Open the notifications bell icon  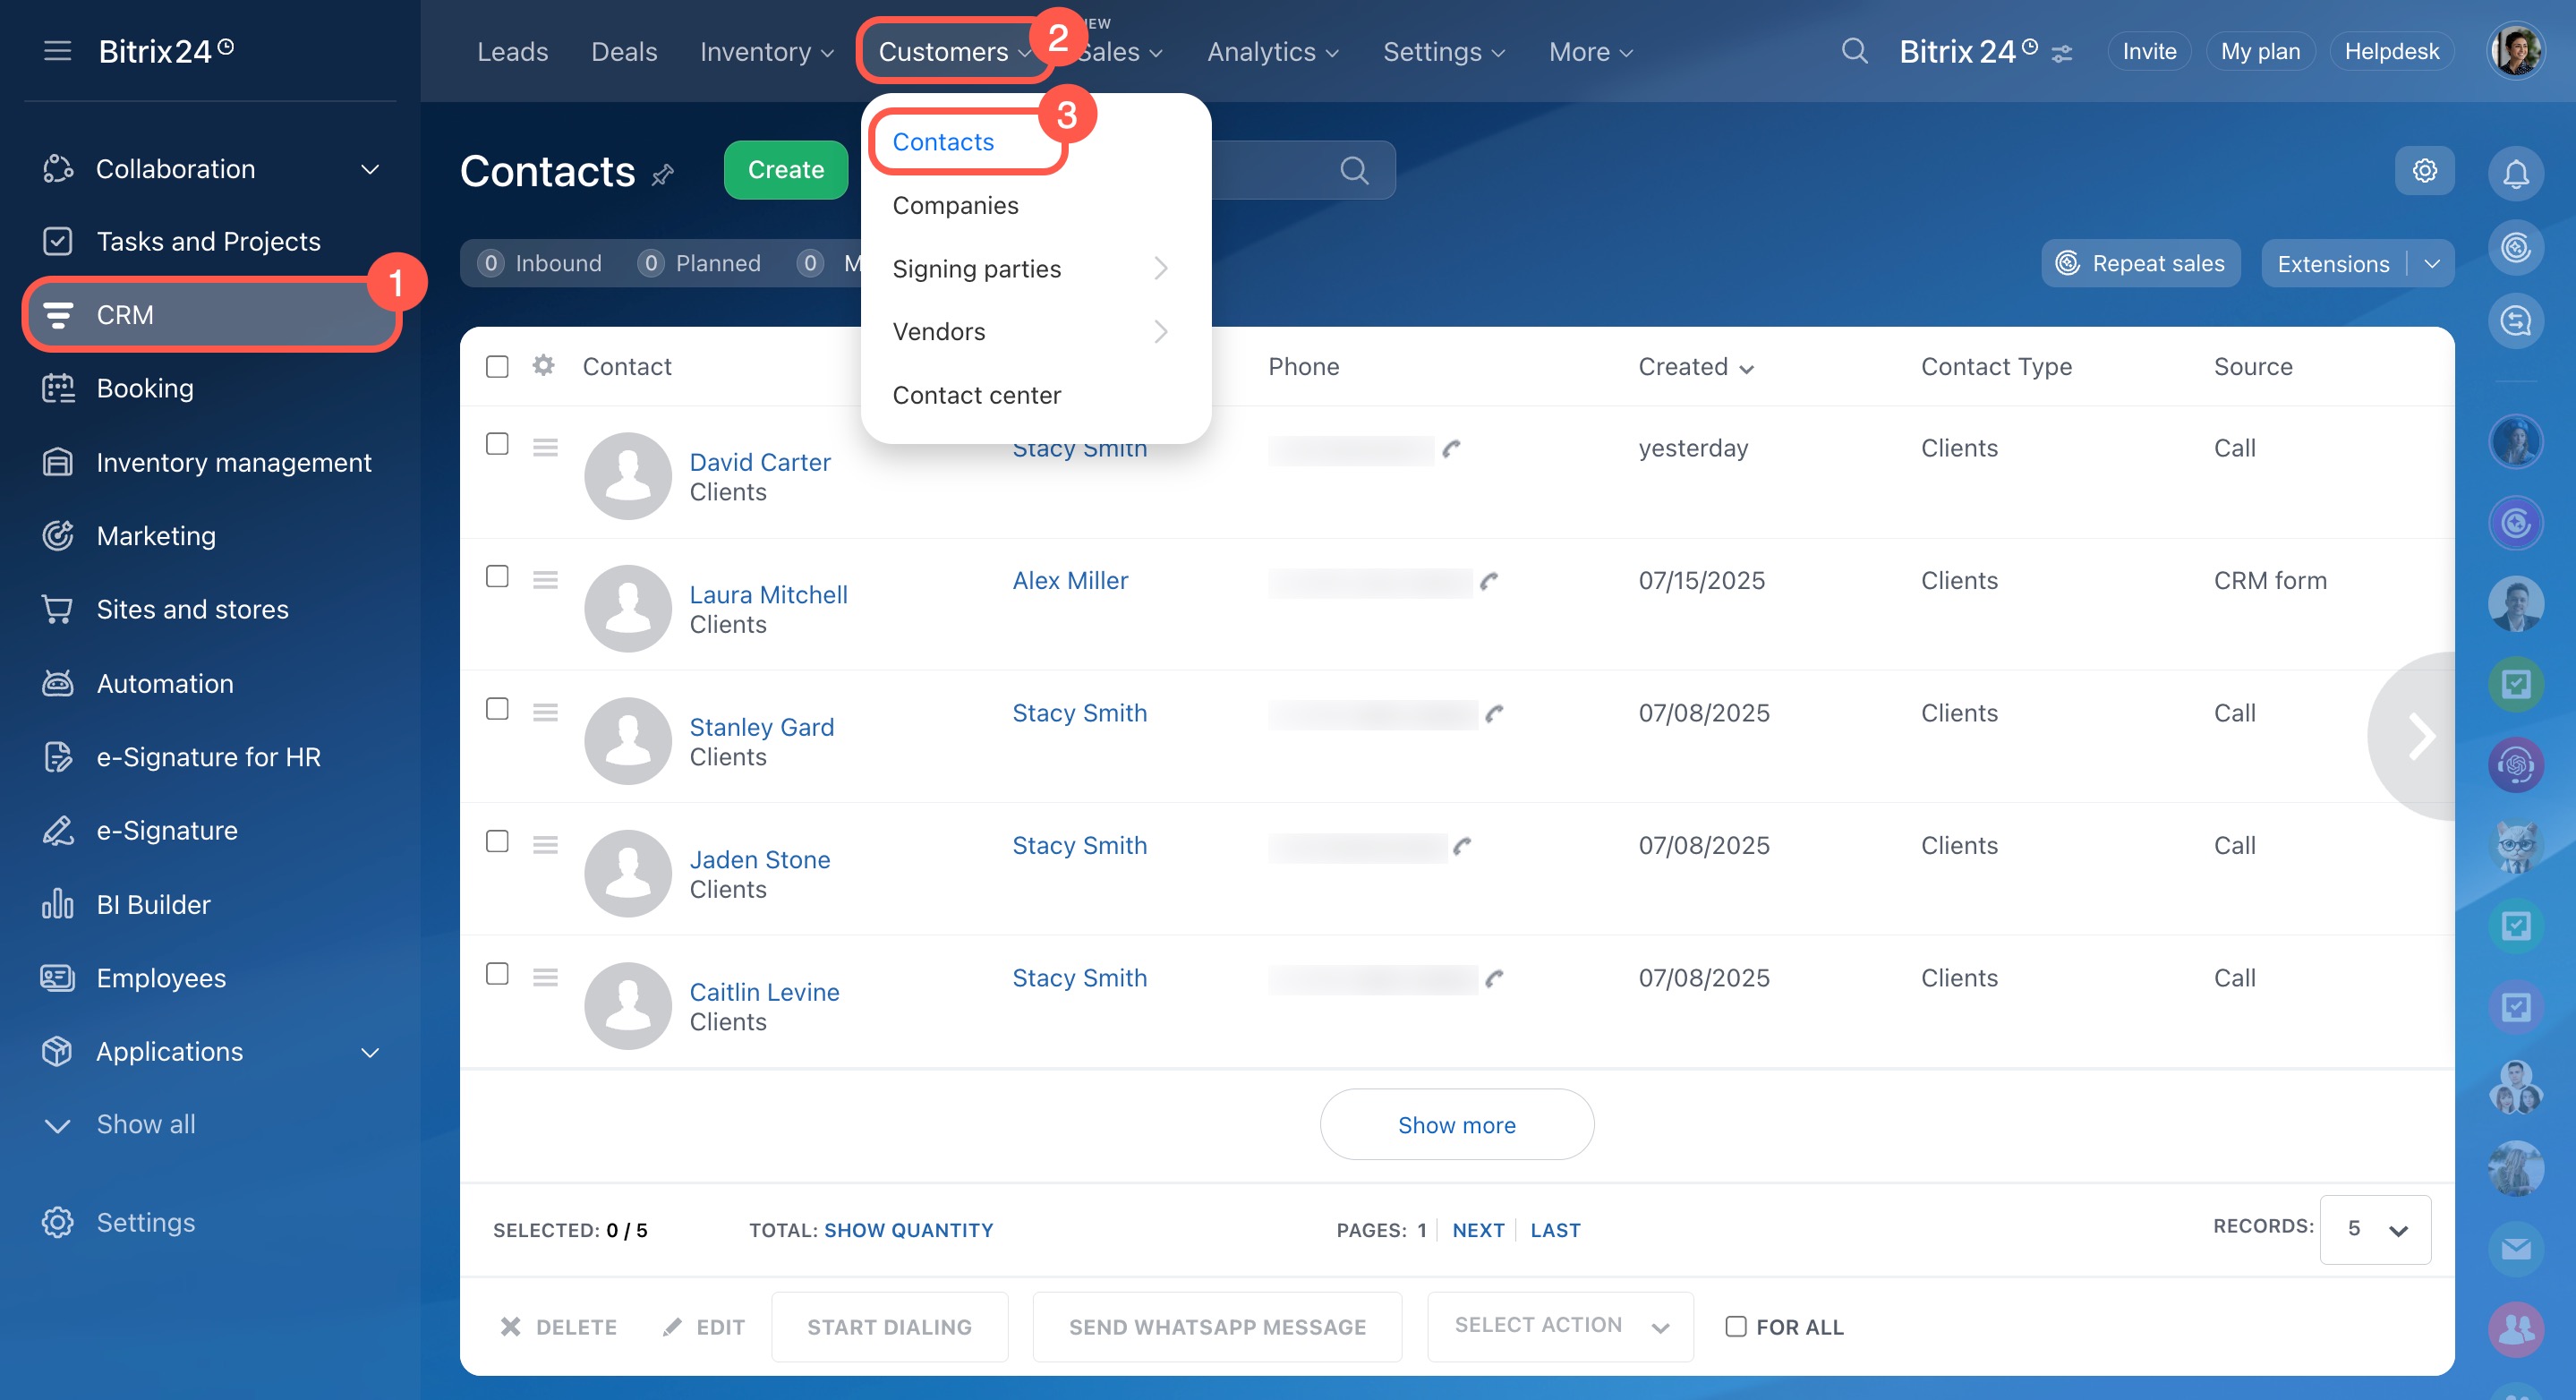(2515, 174)
